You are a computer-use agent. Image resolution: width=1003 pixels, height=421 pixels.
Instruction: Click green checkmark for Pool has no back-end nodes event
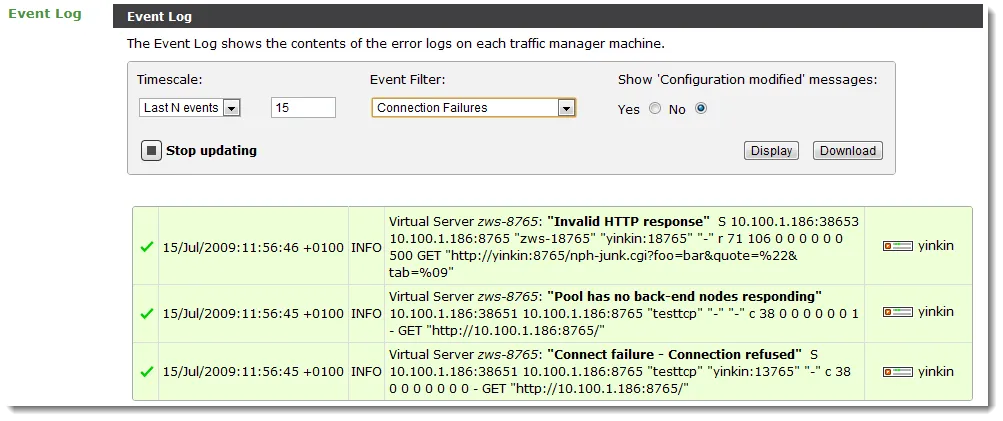146,314
